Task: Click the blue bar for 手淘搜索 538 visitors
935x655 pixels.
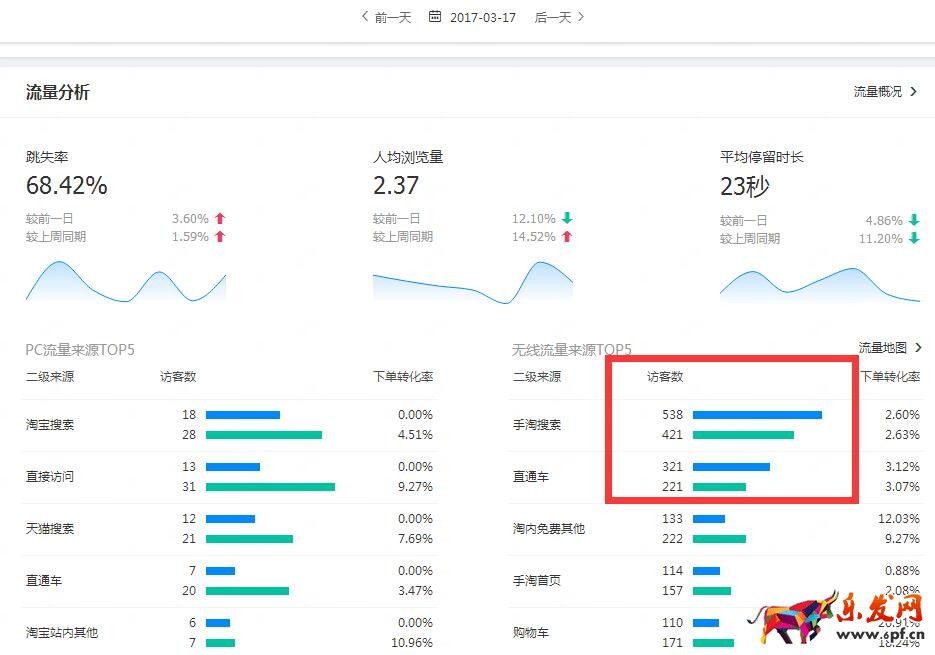Action: [757, 415]
